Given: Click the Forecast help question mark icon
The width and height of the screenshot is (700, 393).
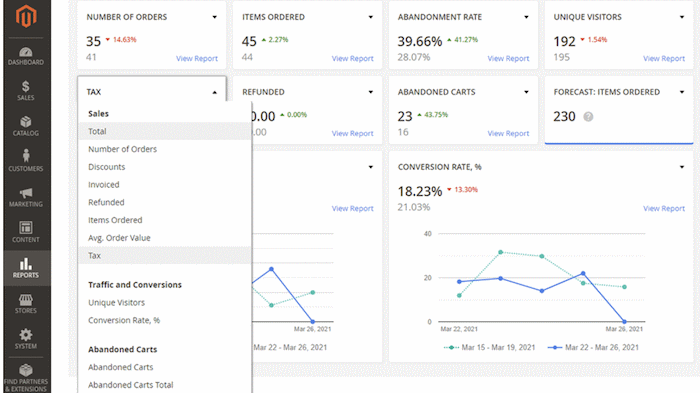Looking at the screenshot, I should [588, 117].
